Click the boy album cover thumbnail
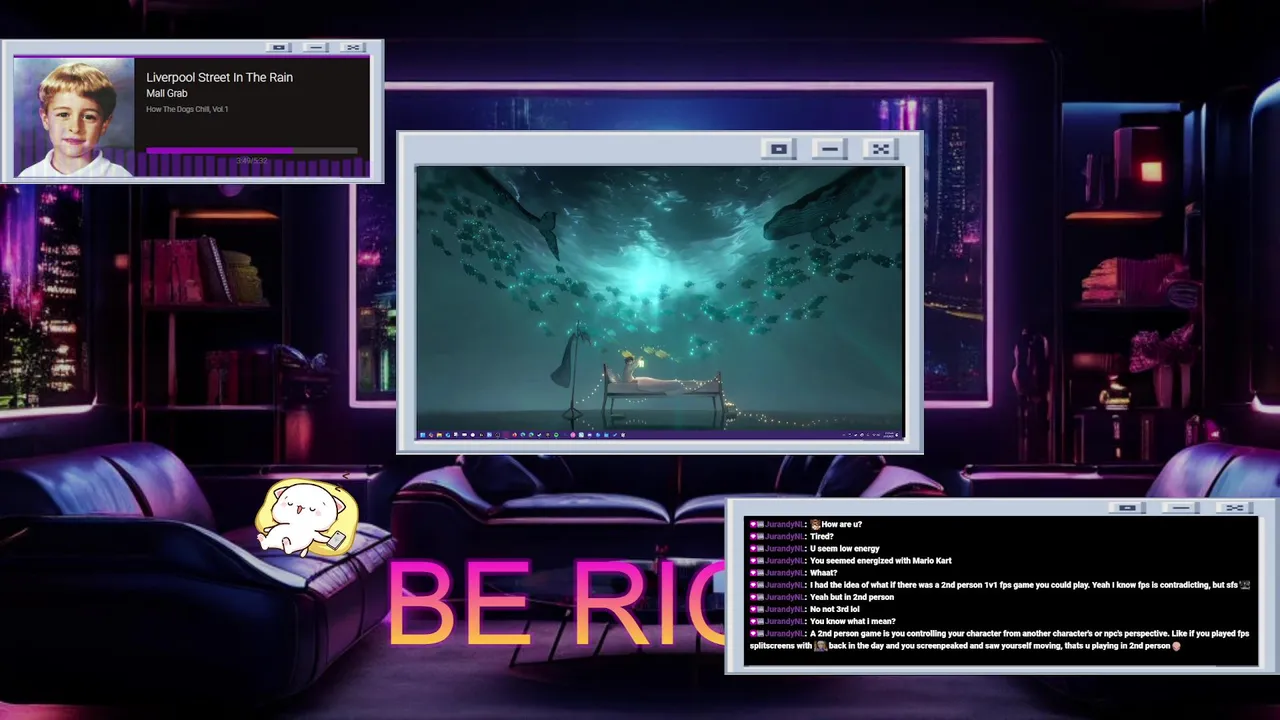 pyautogui.click(x=74, y=117)
